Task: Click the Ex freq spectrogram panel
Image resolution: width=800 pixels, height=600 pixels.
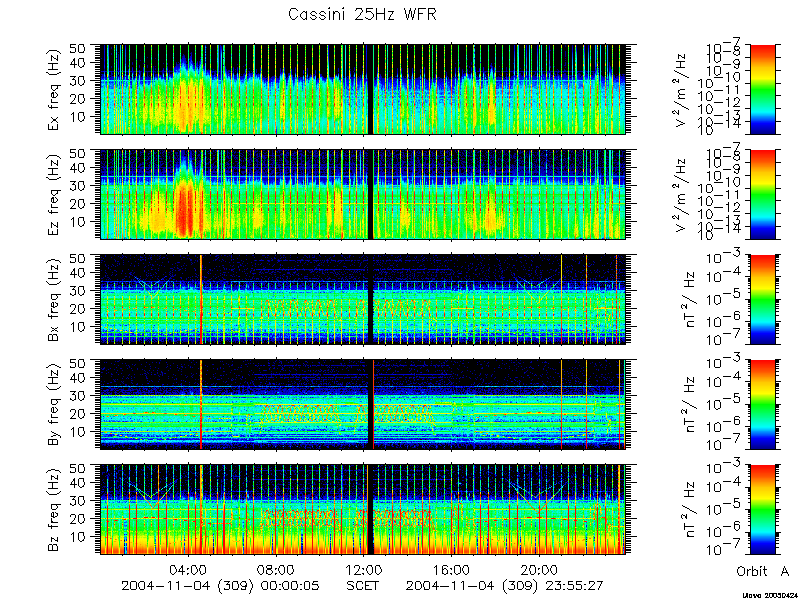Action: click(x=363, y=89)
